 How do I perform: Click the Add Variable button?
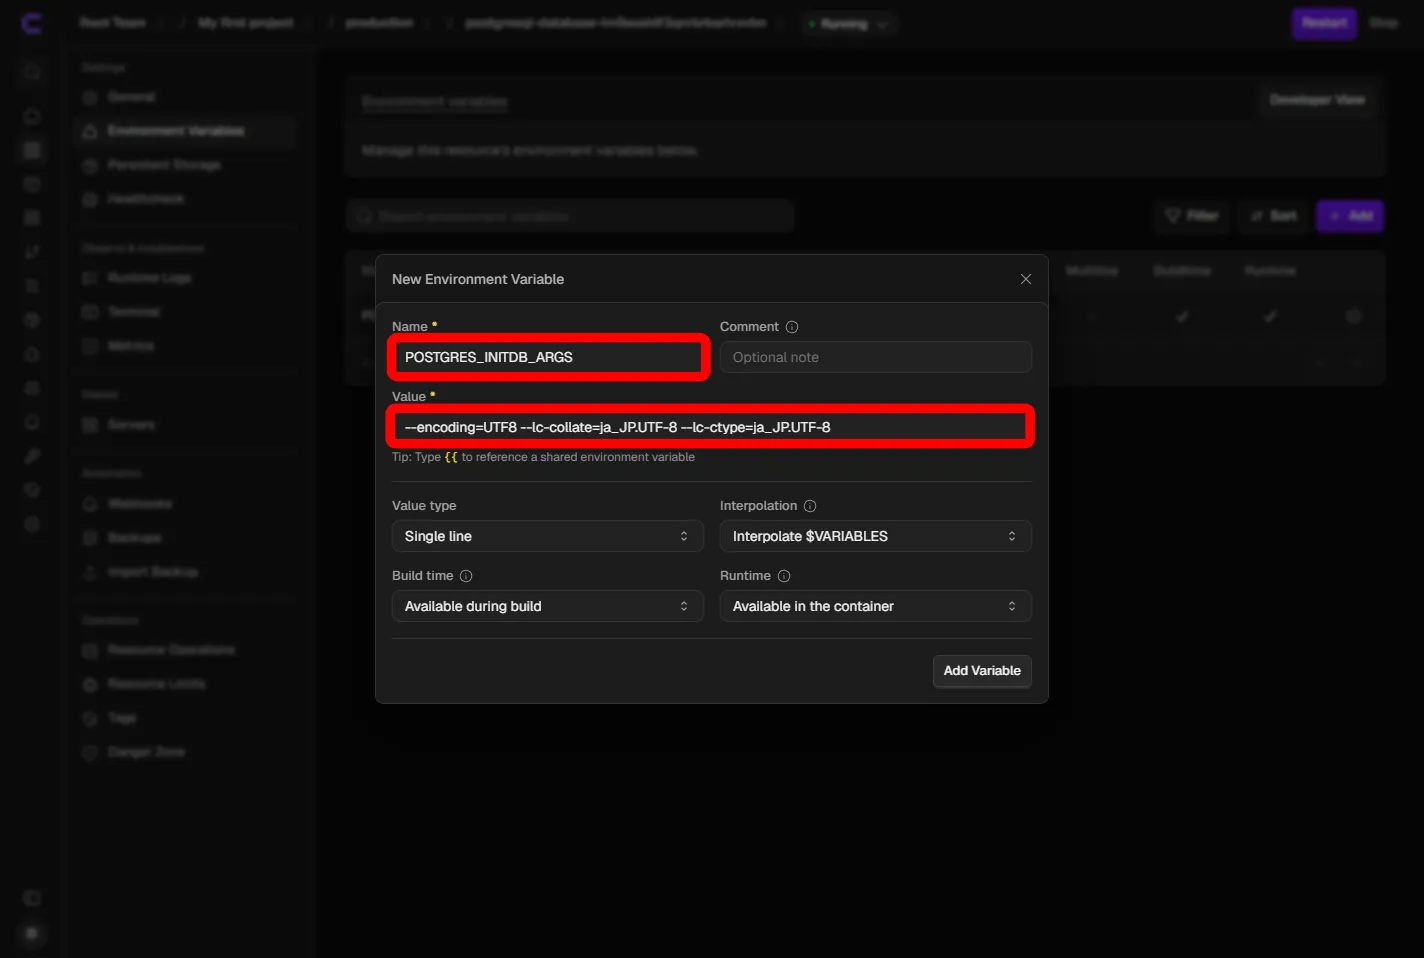pyautogui.click(x=982, y=671)
